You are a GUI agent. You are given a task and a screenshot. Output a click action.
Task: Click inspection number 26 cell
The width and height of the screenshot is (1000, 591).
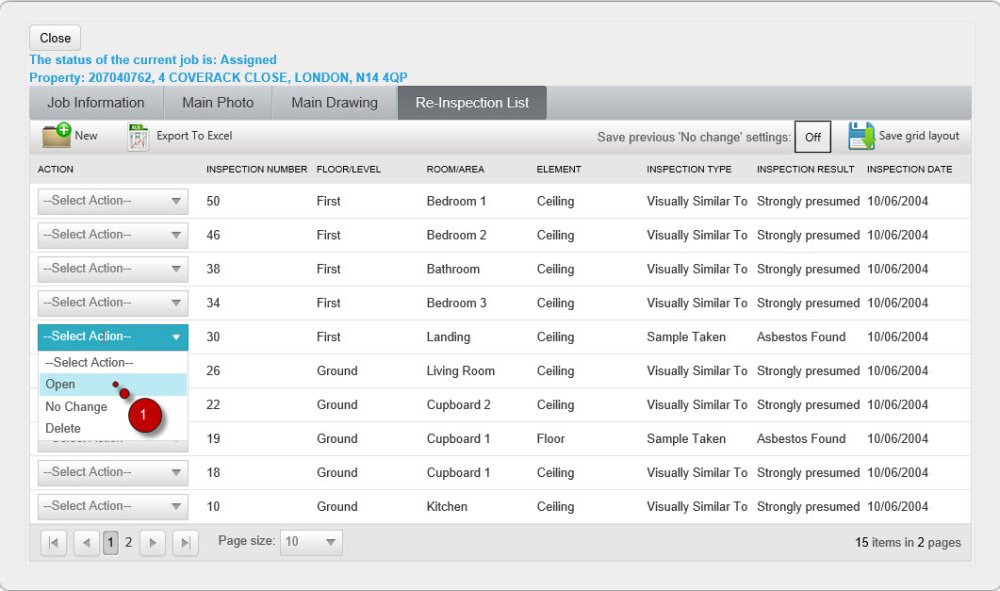213,370
